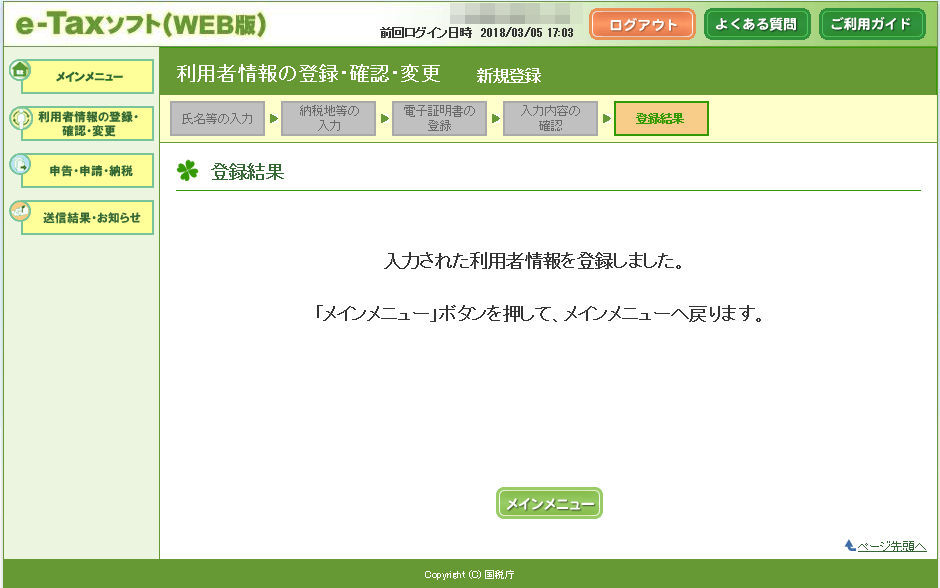Open the よくある質問 page
Screen dimensions: 940x588
757,24
